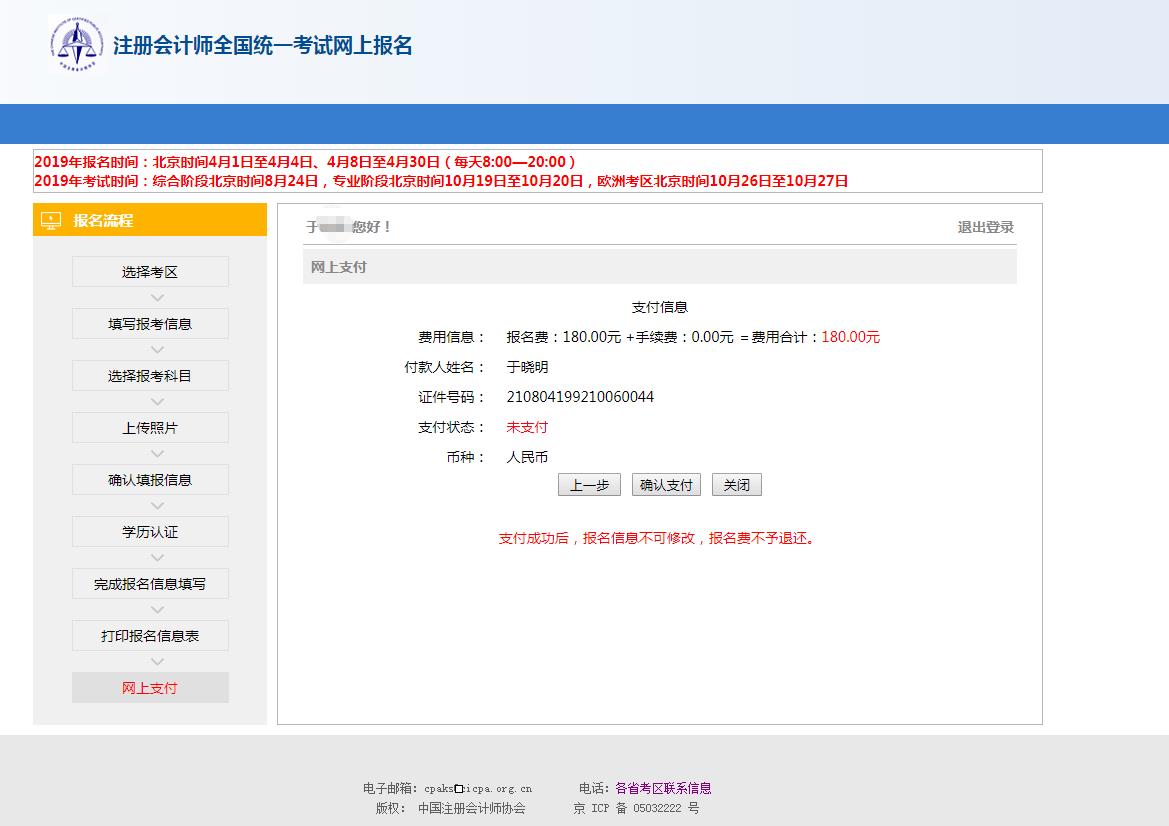
Task: Select 选择报考科目 from the registration flow
Action: [x=149, y=375]
